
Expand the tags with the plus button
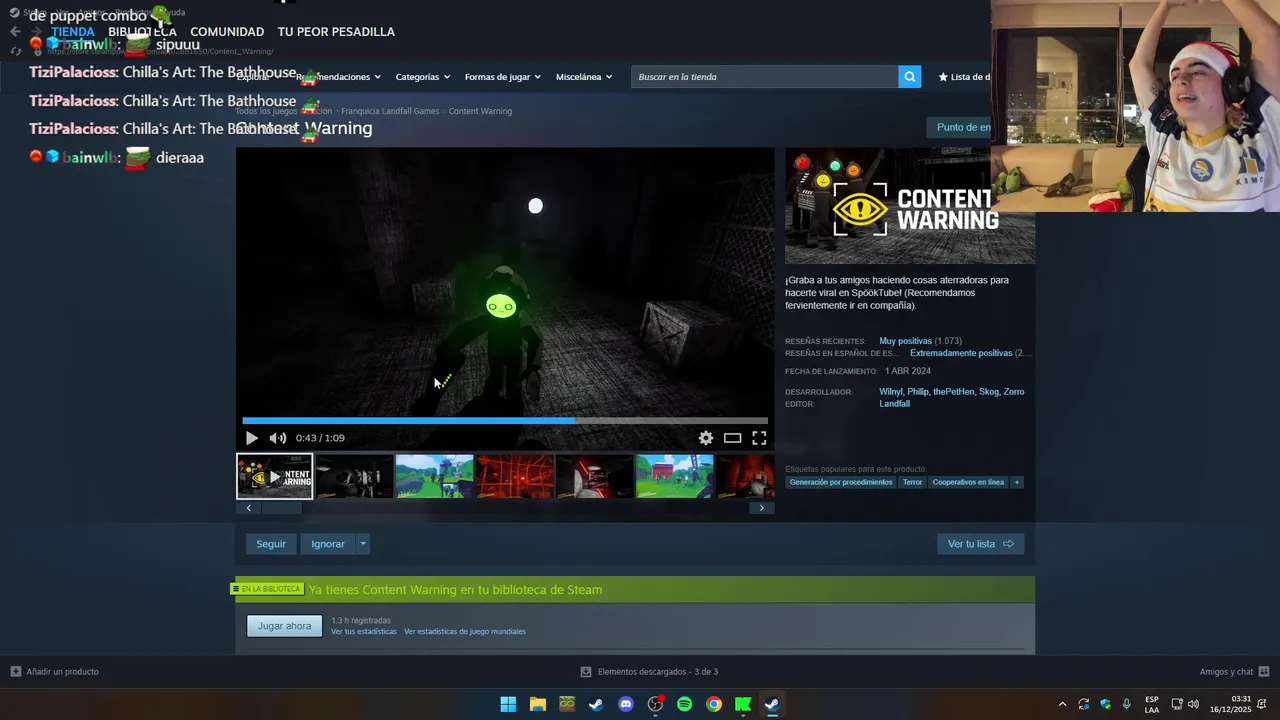tap(1017, 482)
